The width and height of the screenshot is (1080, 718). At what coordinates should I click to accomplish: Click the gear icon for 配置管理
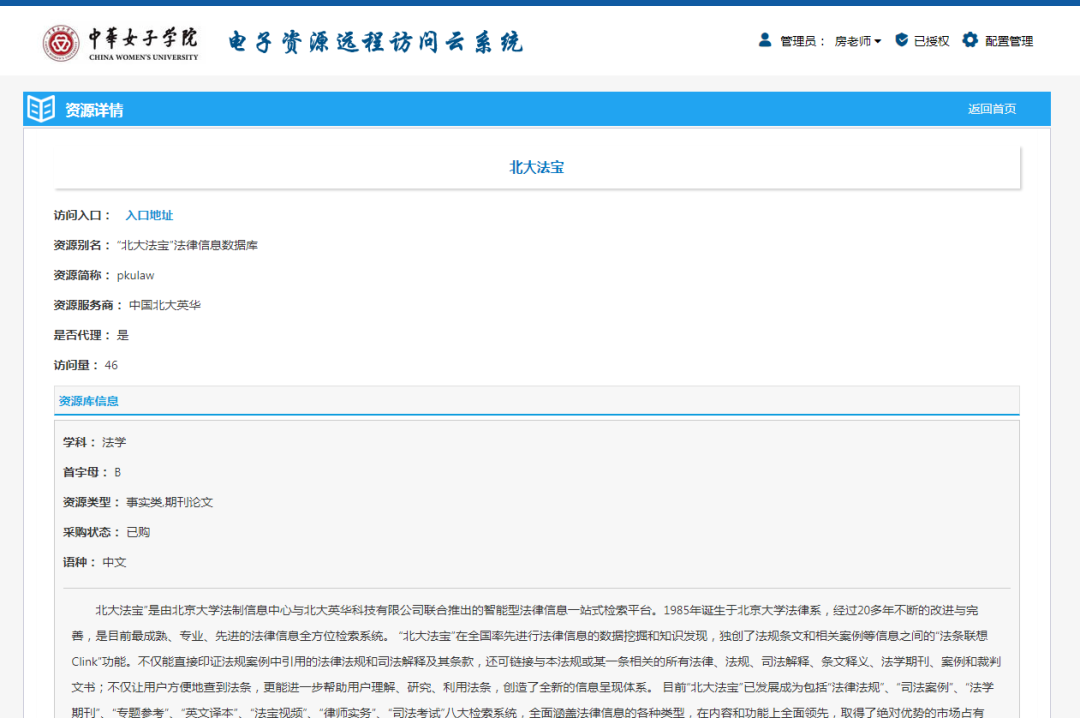[969, 41]
